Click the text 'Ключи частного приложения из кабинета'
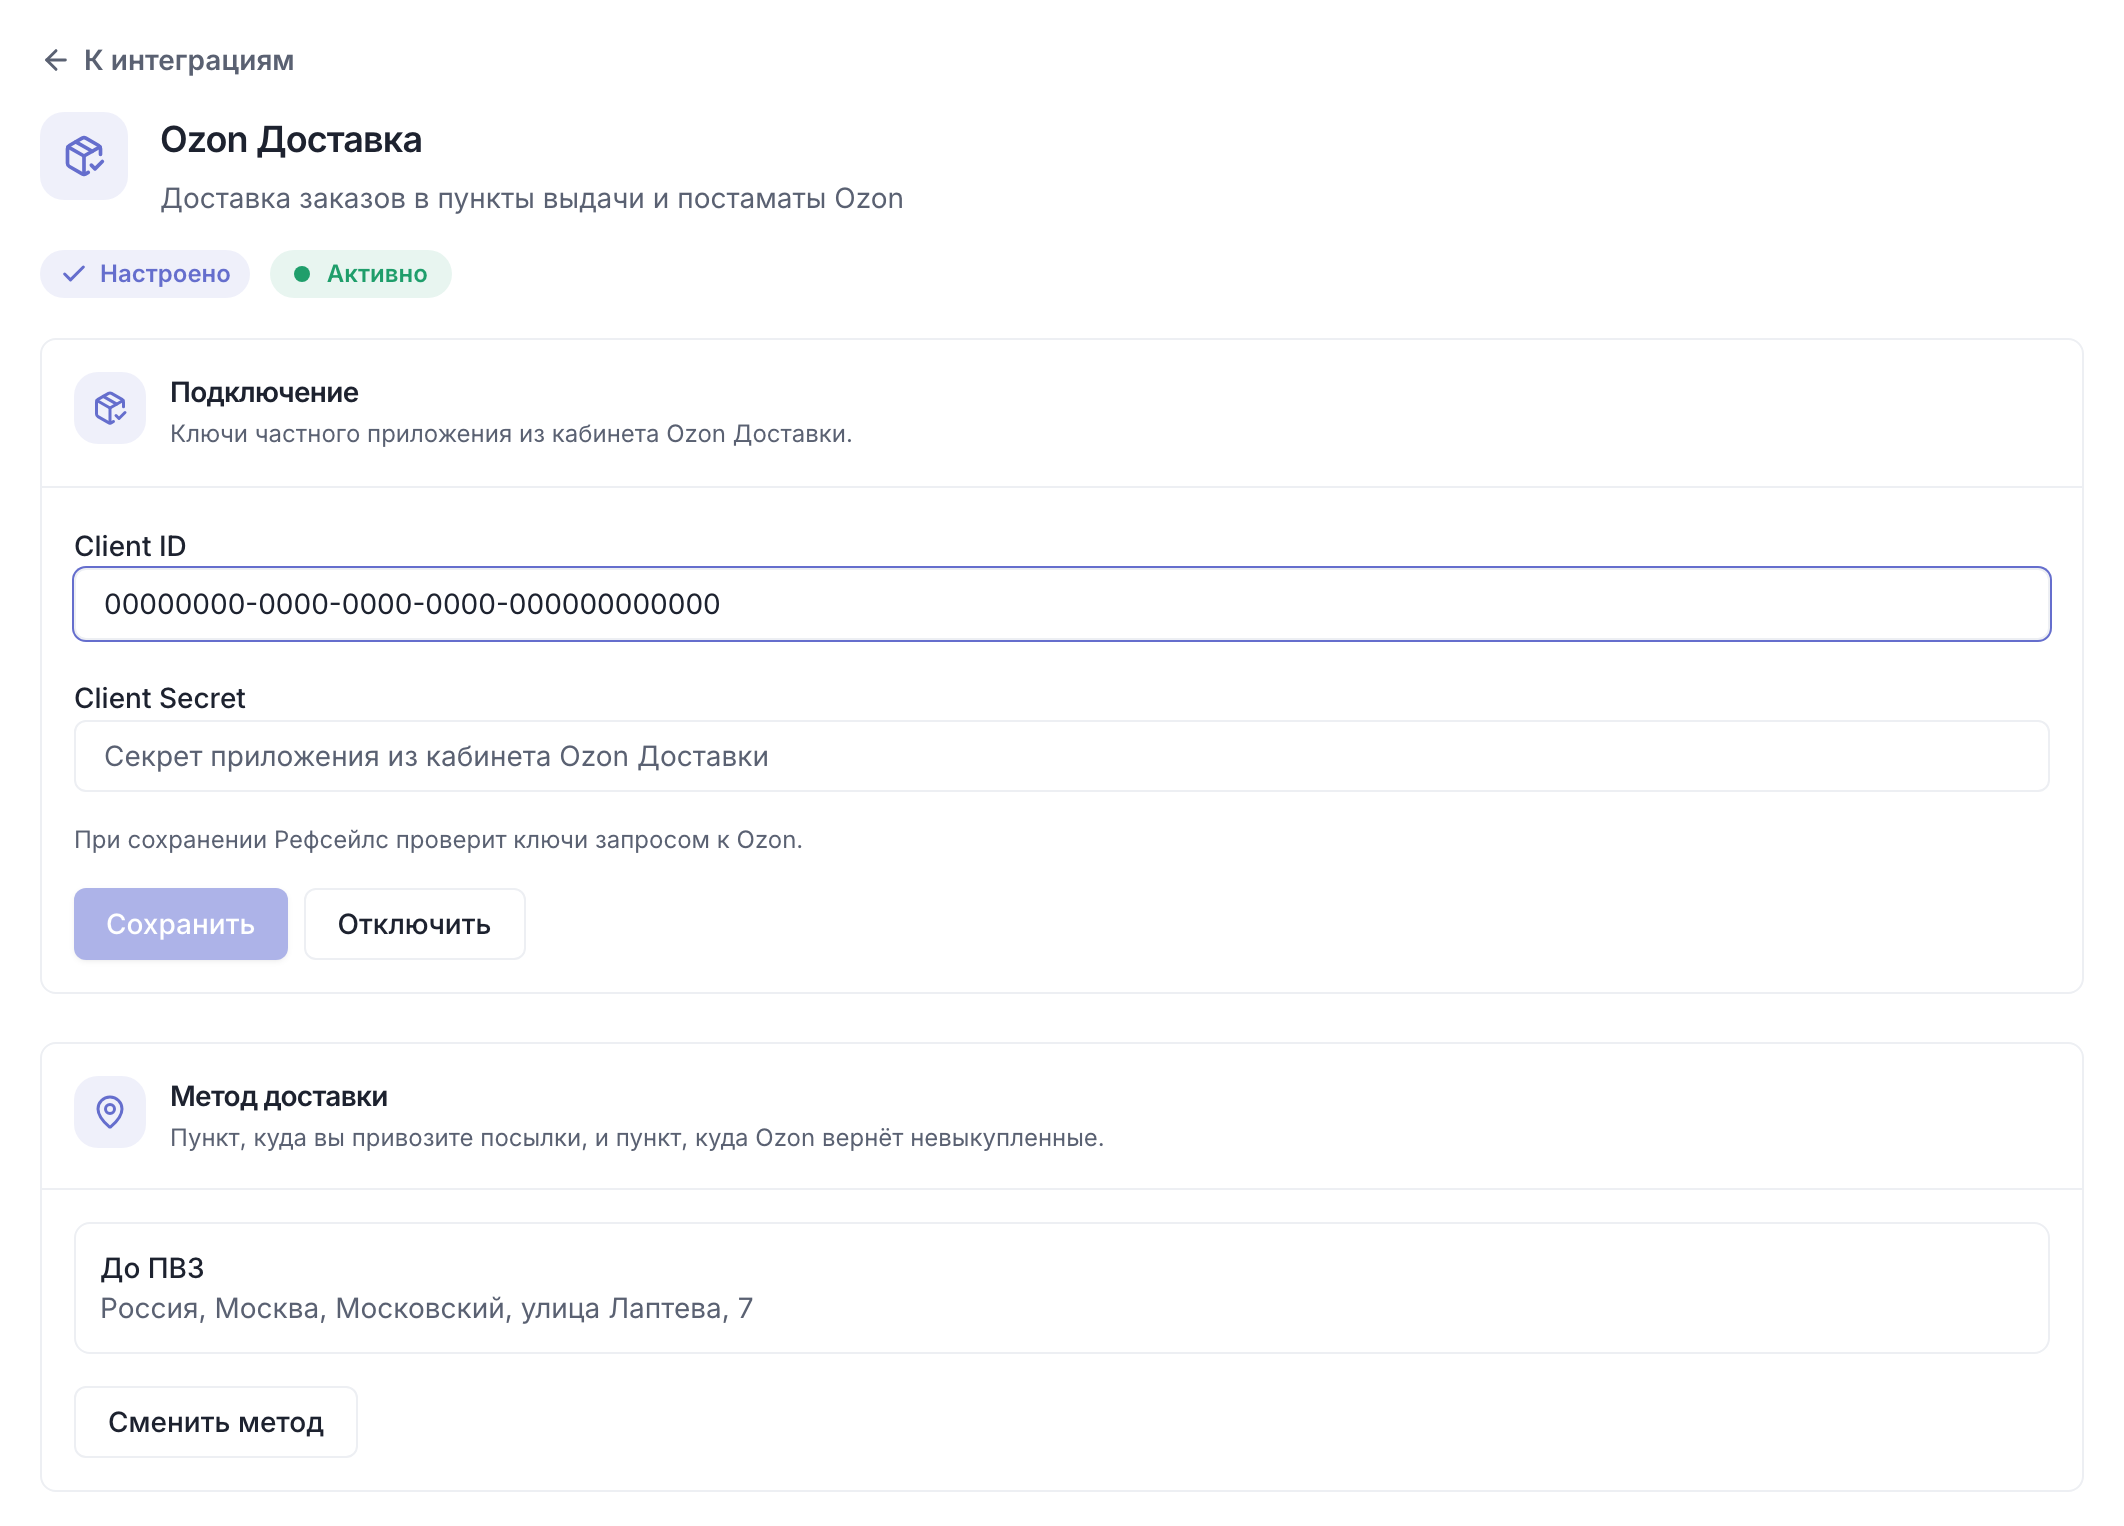The image size is (2124, 1526). click(x=414, y=434)
